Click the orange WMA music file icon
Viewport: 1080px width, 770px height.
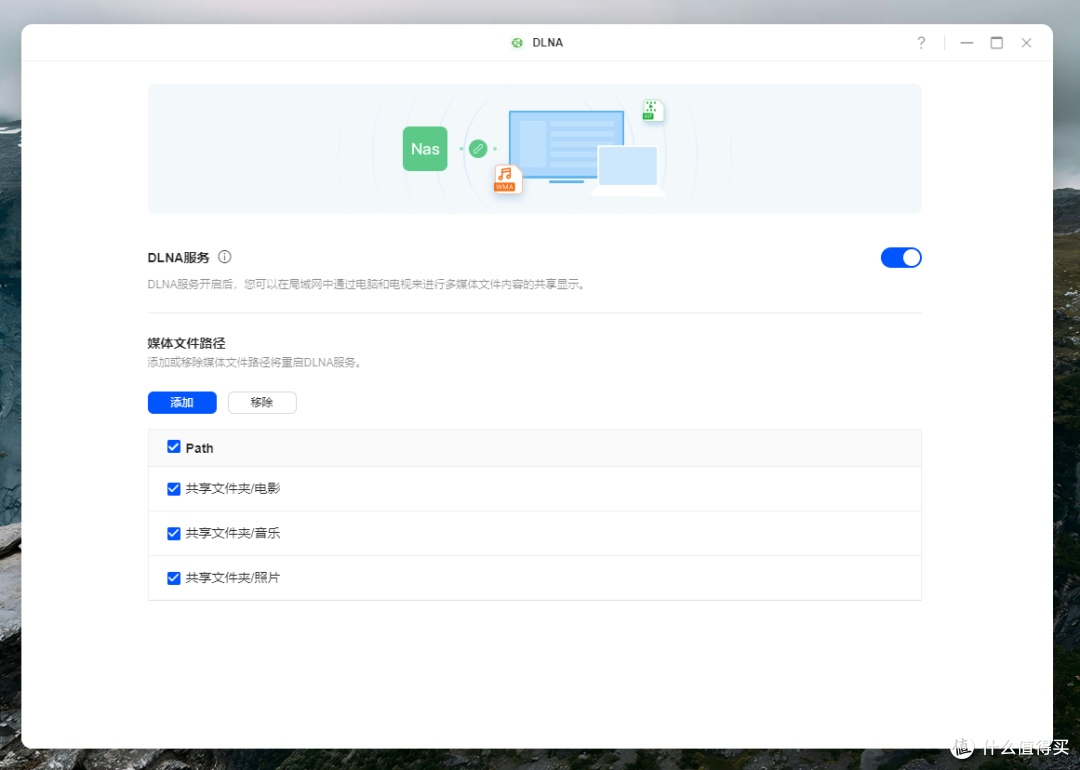508,179
